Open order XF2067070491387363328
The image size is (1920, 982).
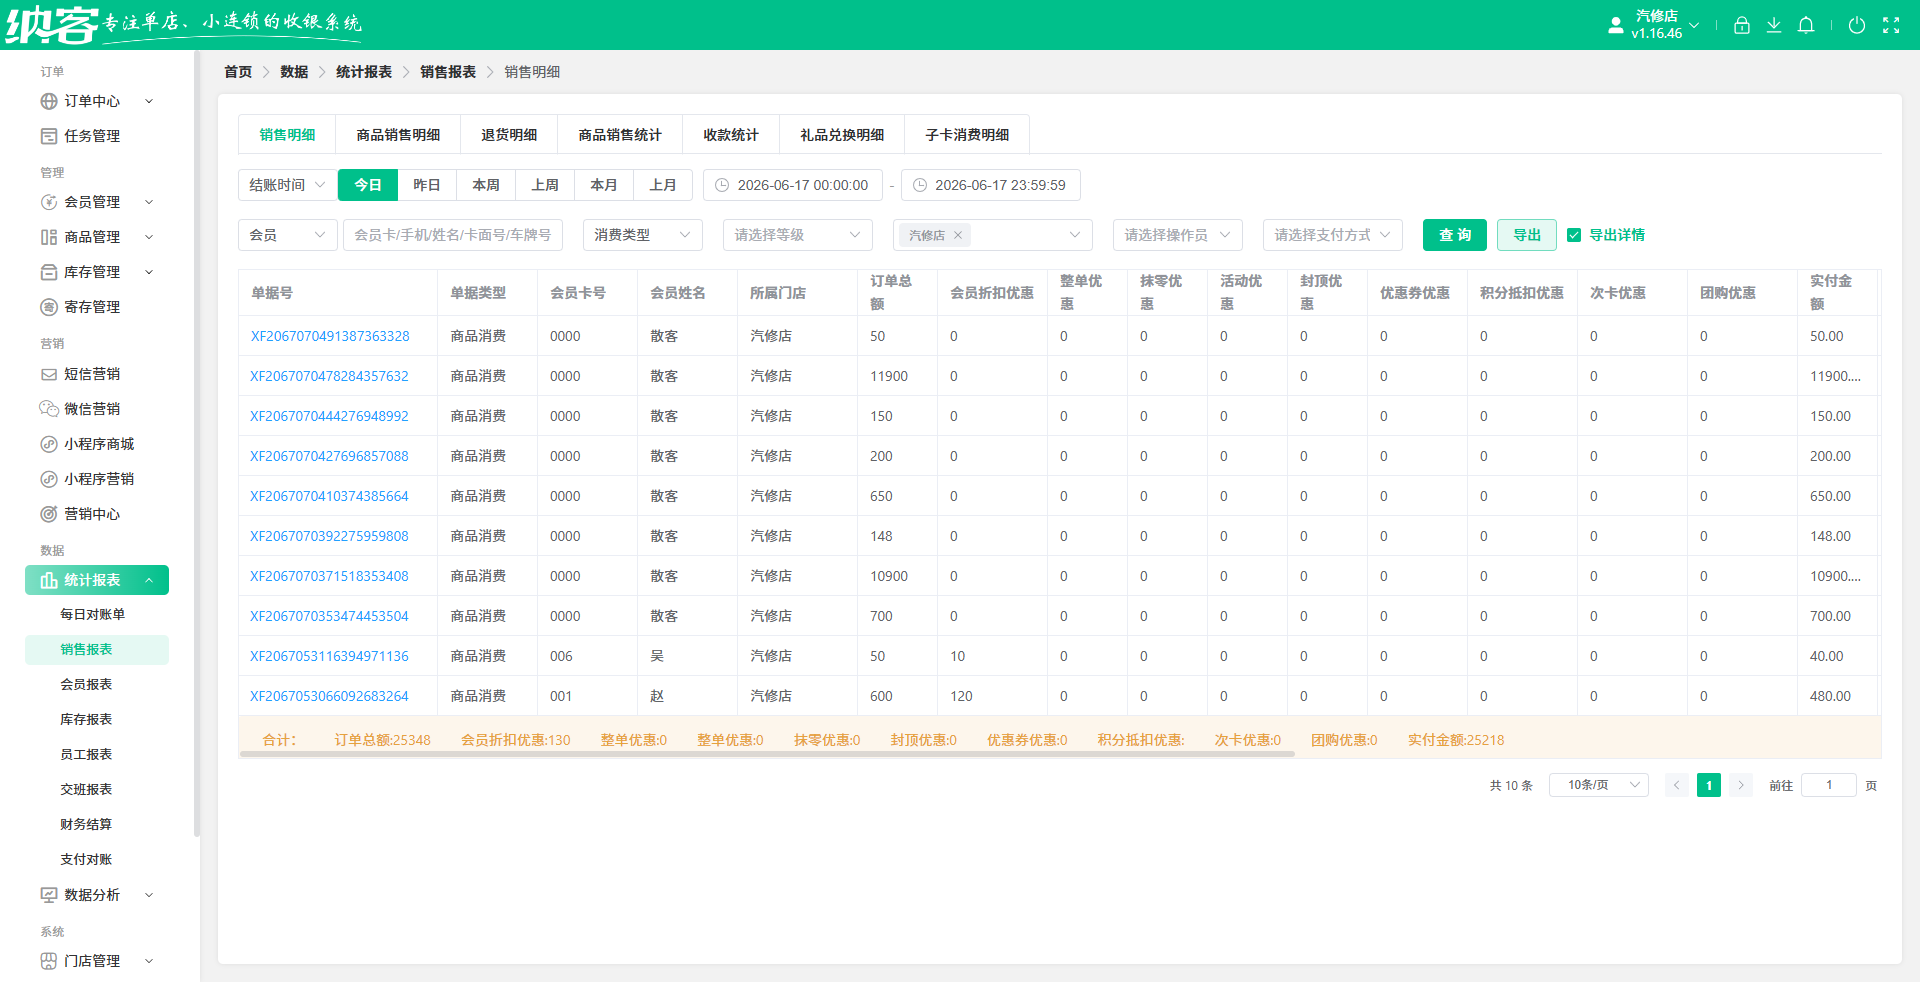330,336
